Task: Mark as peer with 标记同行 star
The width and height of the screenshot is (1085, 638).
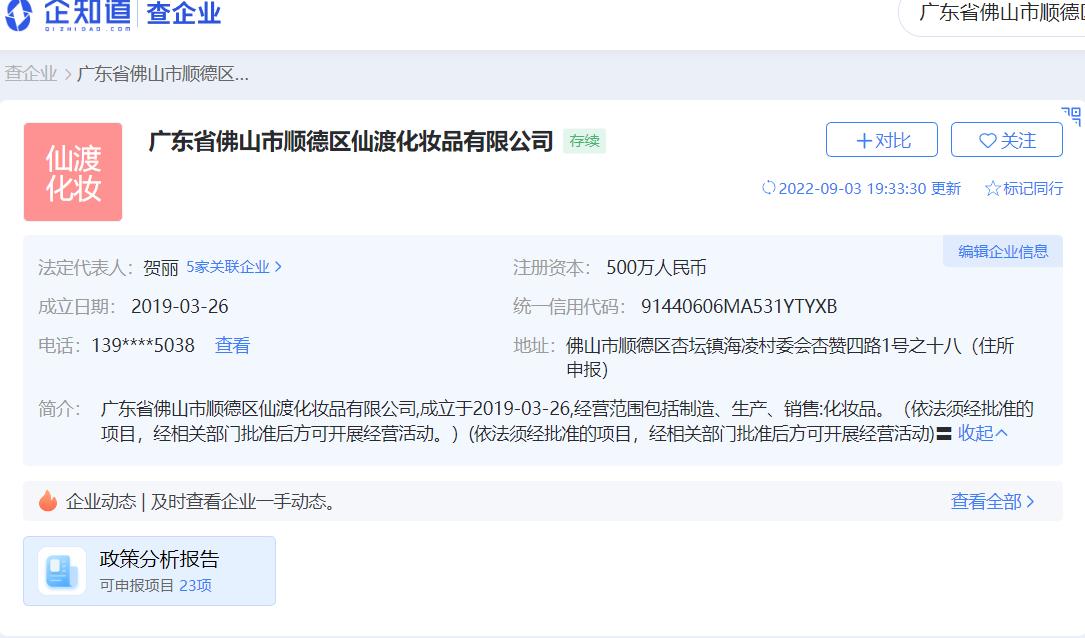Action: point(1023,188)
